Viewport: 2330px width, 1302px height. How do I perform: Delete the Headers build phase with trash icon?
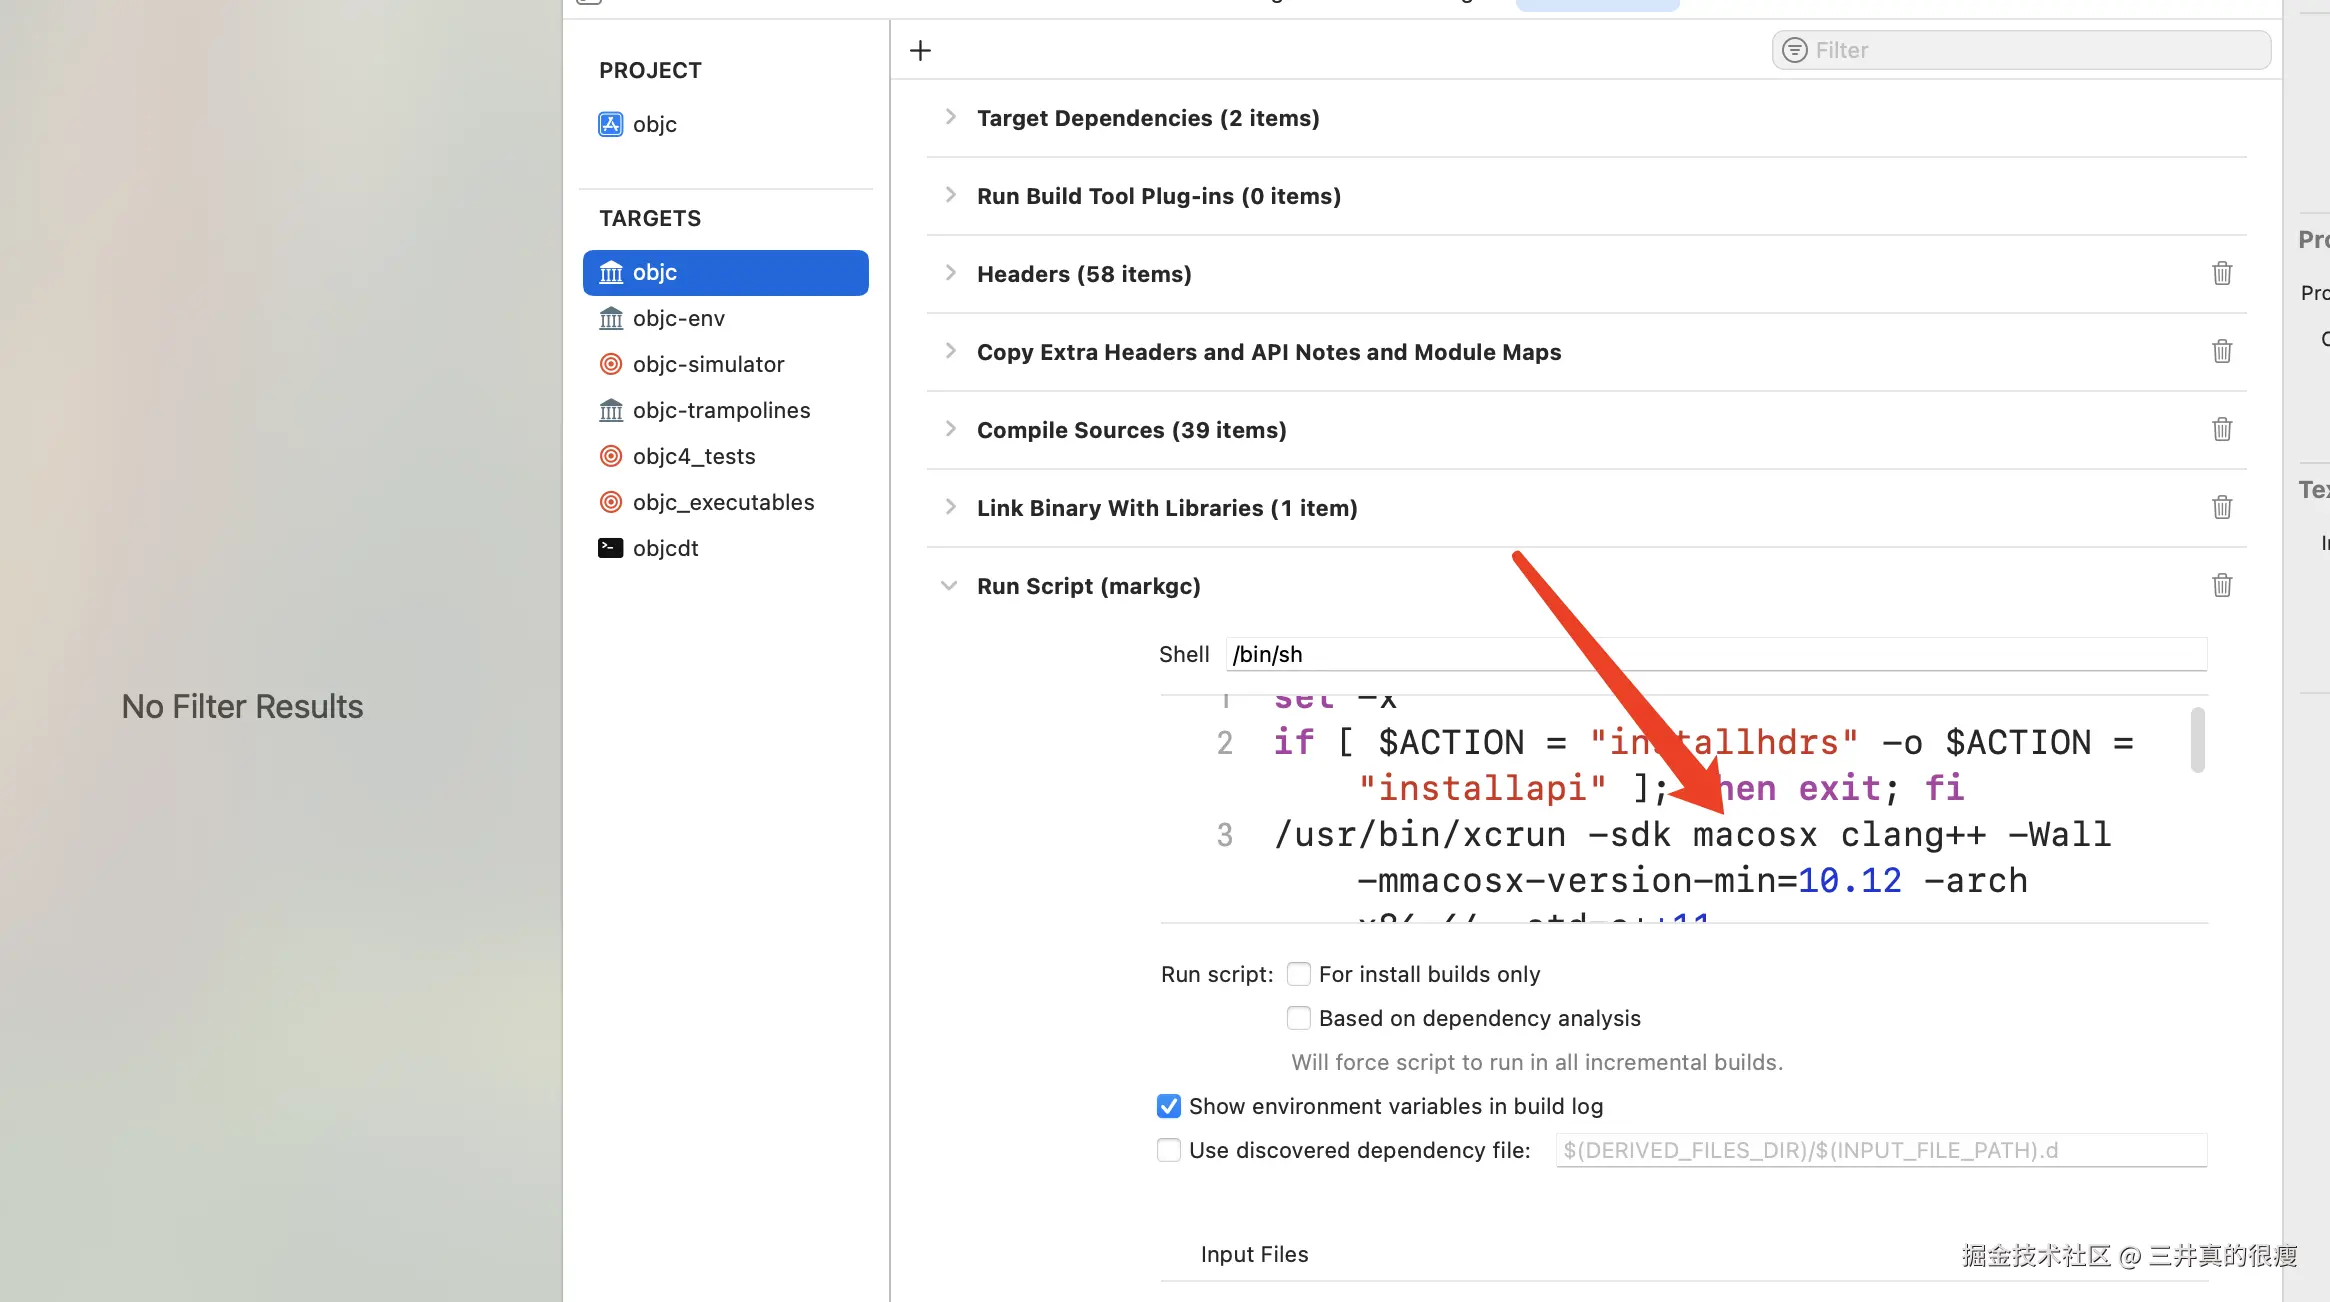(x=2222, y=273)
